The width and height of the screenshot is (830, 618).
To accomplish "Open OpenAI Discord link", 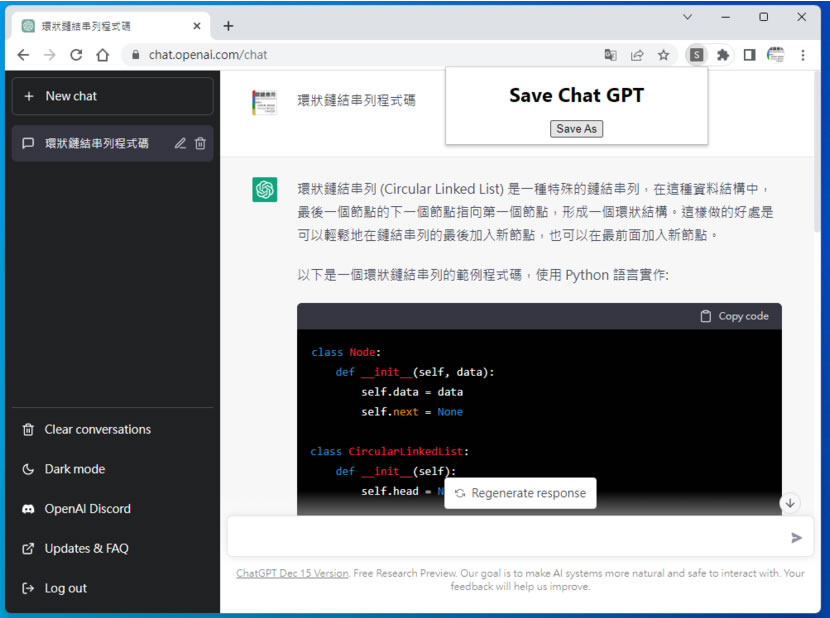I will [113, 509].
